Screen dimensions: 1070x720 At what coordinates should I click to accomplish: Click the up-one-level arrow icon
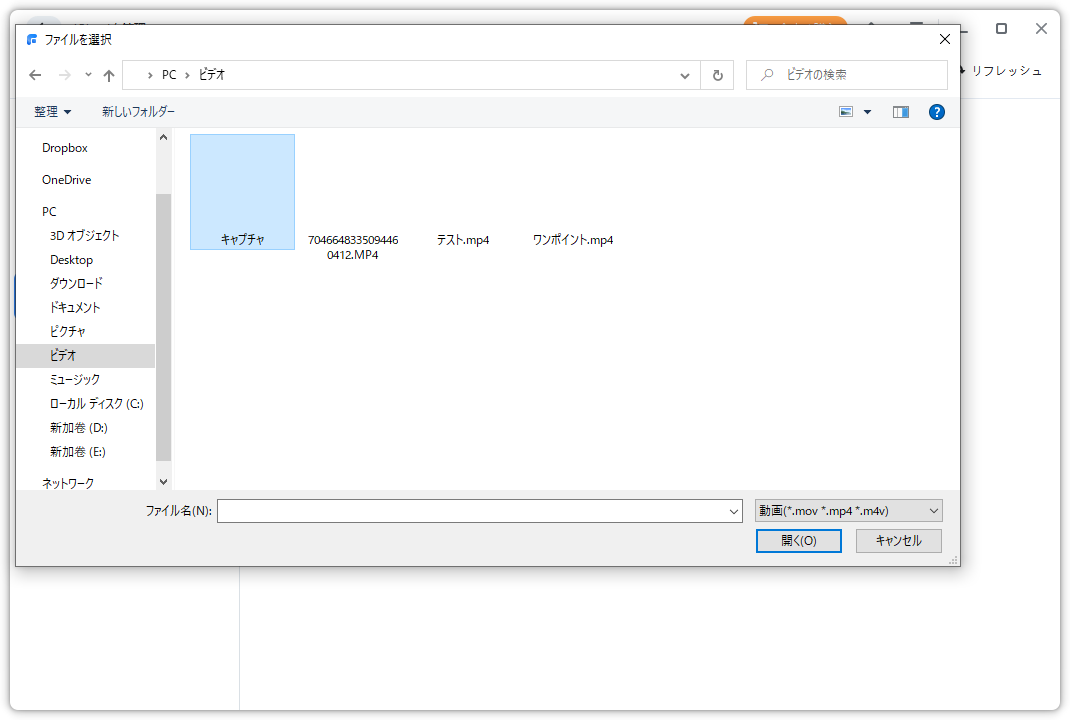coord(109,75)
